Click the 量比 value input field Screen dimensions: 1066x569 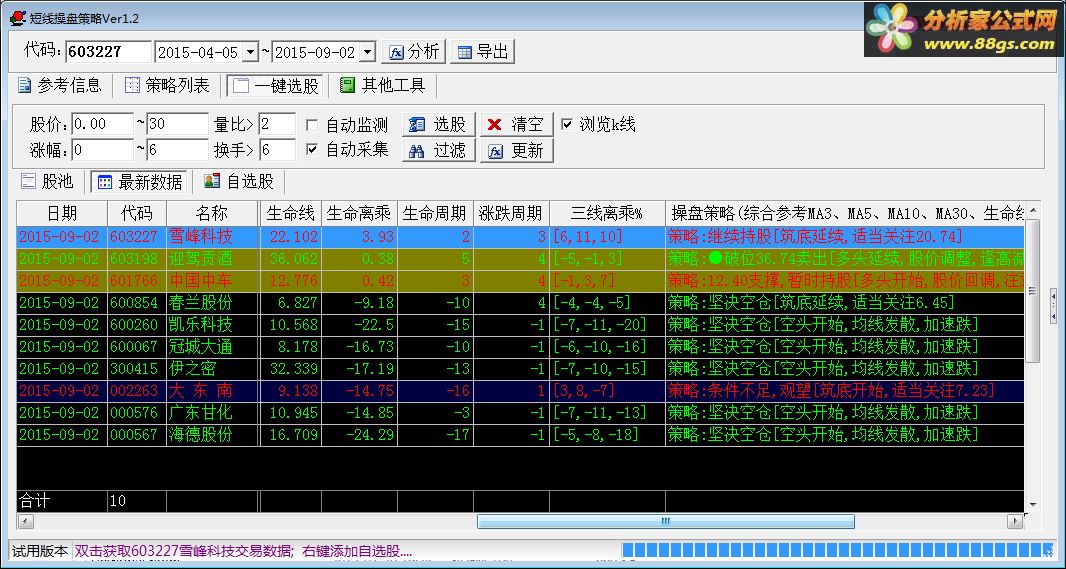point(277,124)
